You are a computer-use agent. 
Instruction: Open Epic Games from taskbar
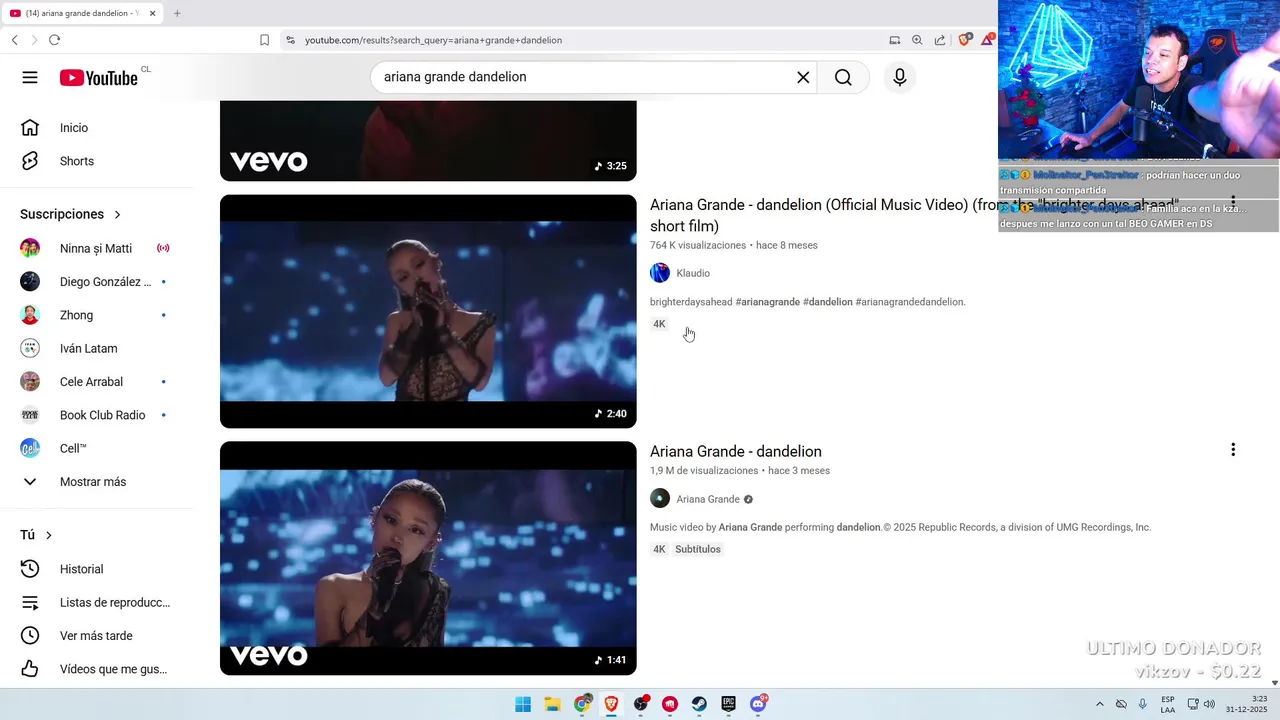[729, 704]
